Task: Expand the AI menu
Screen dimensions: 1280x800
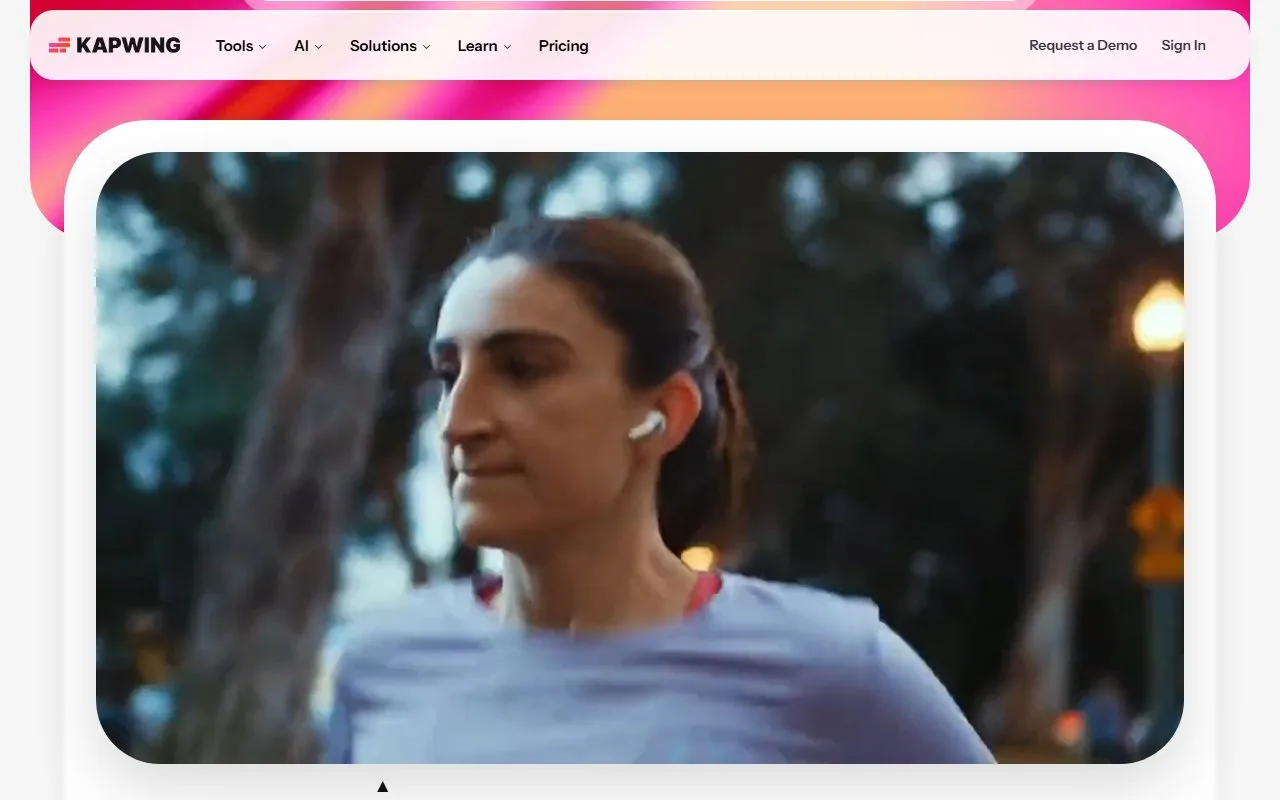Action: 308,46
